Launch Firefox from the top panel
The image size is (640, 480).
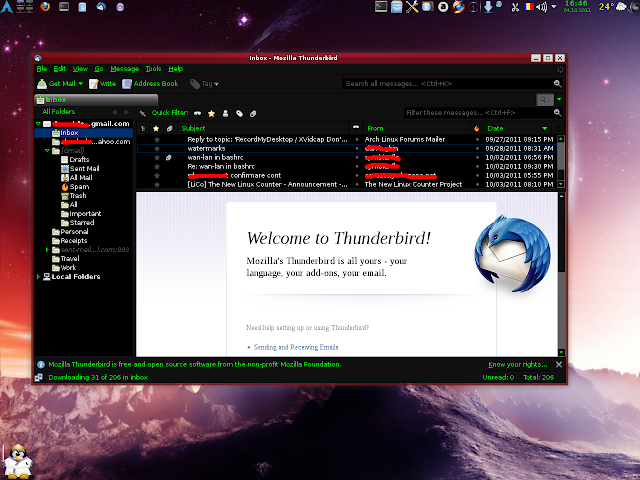tap(45, 7)
